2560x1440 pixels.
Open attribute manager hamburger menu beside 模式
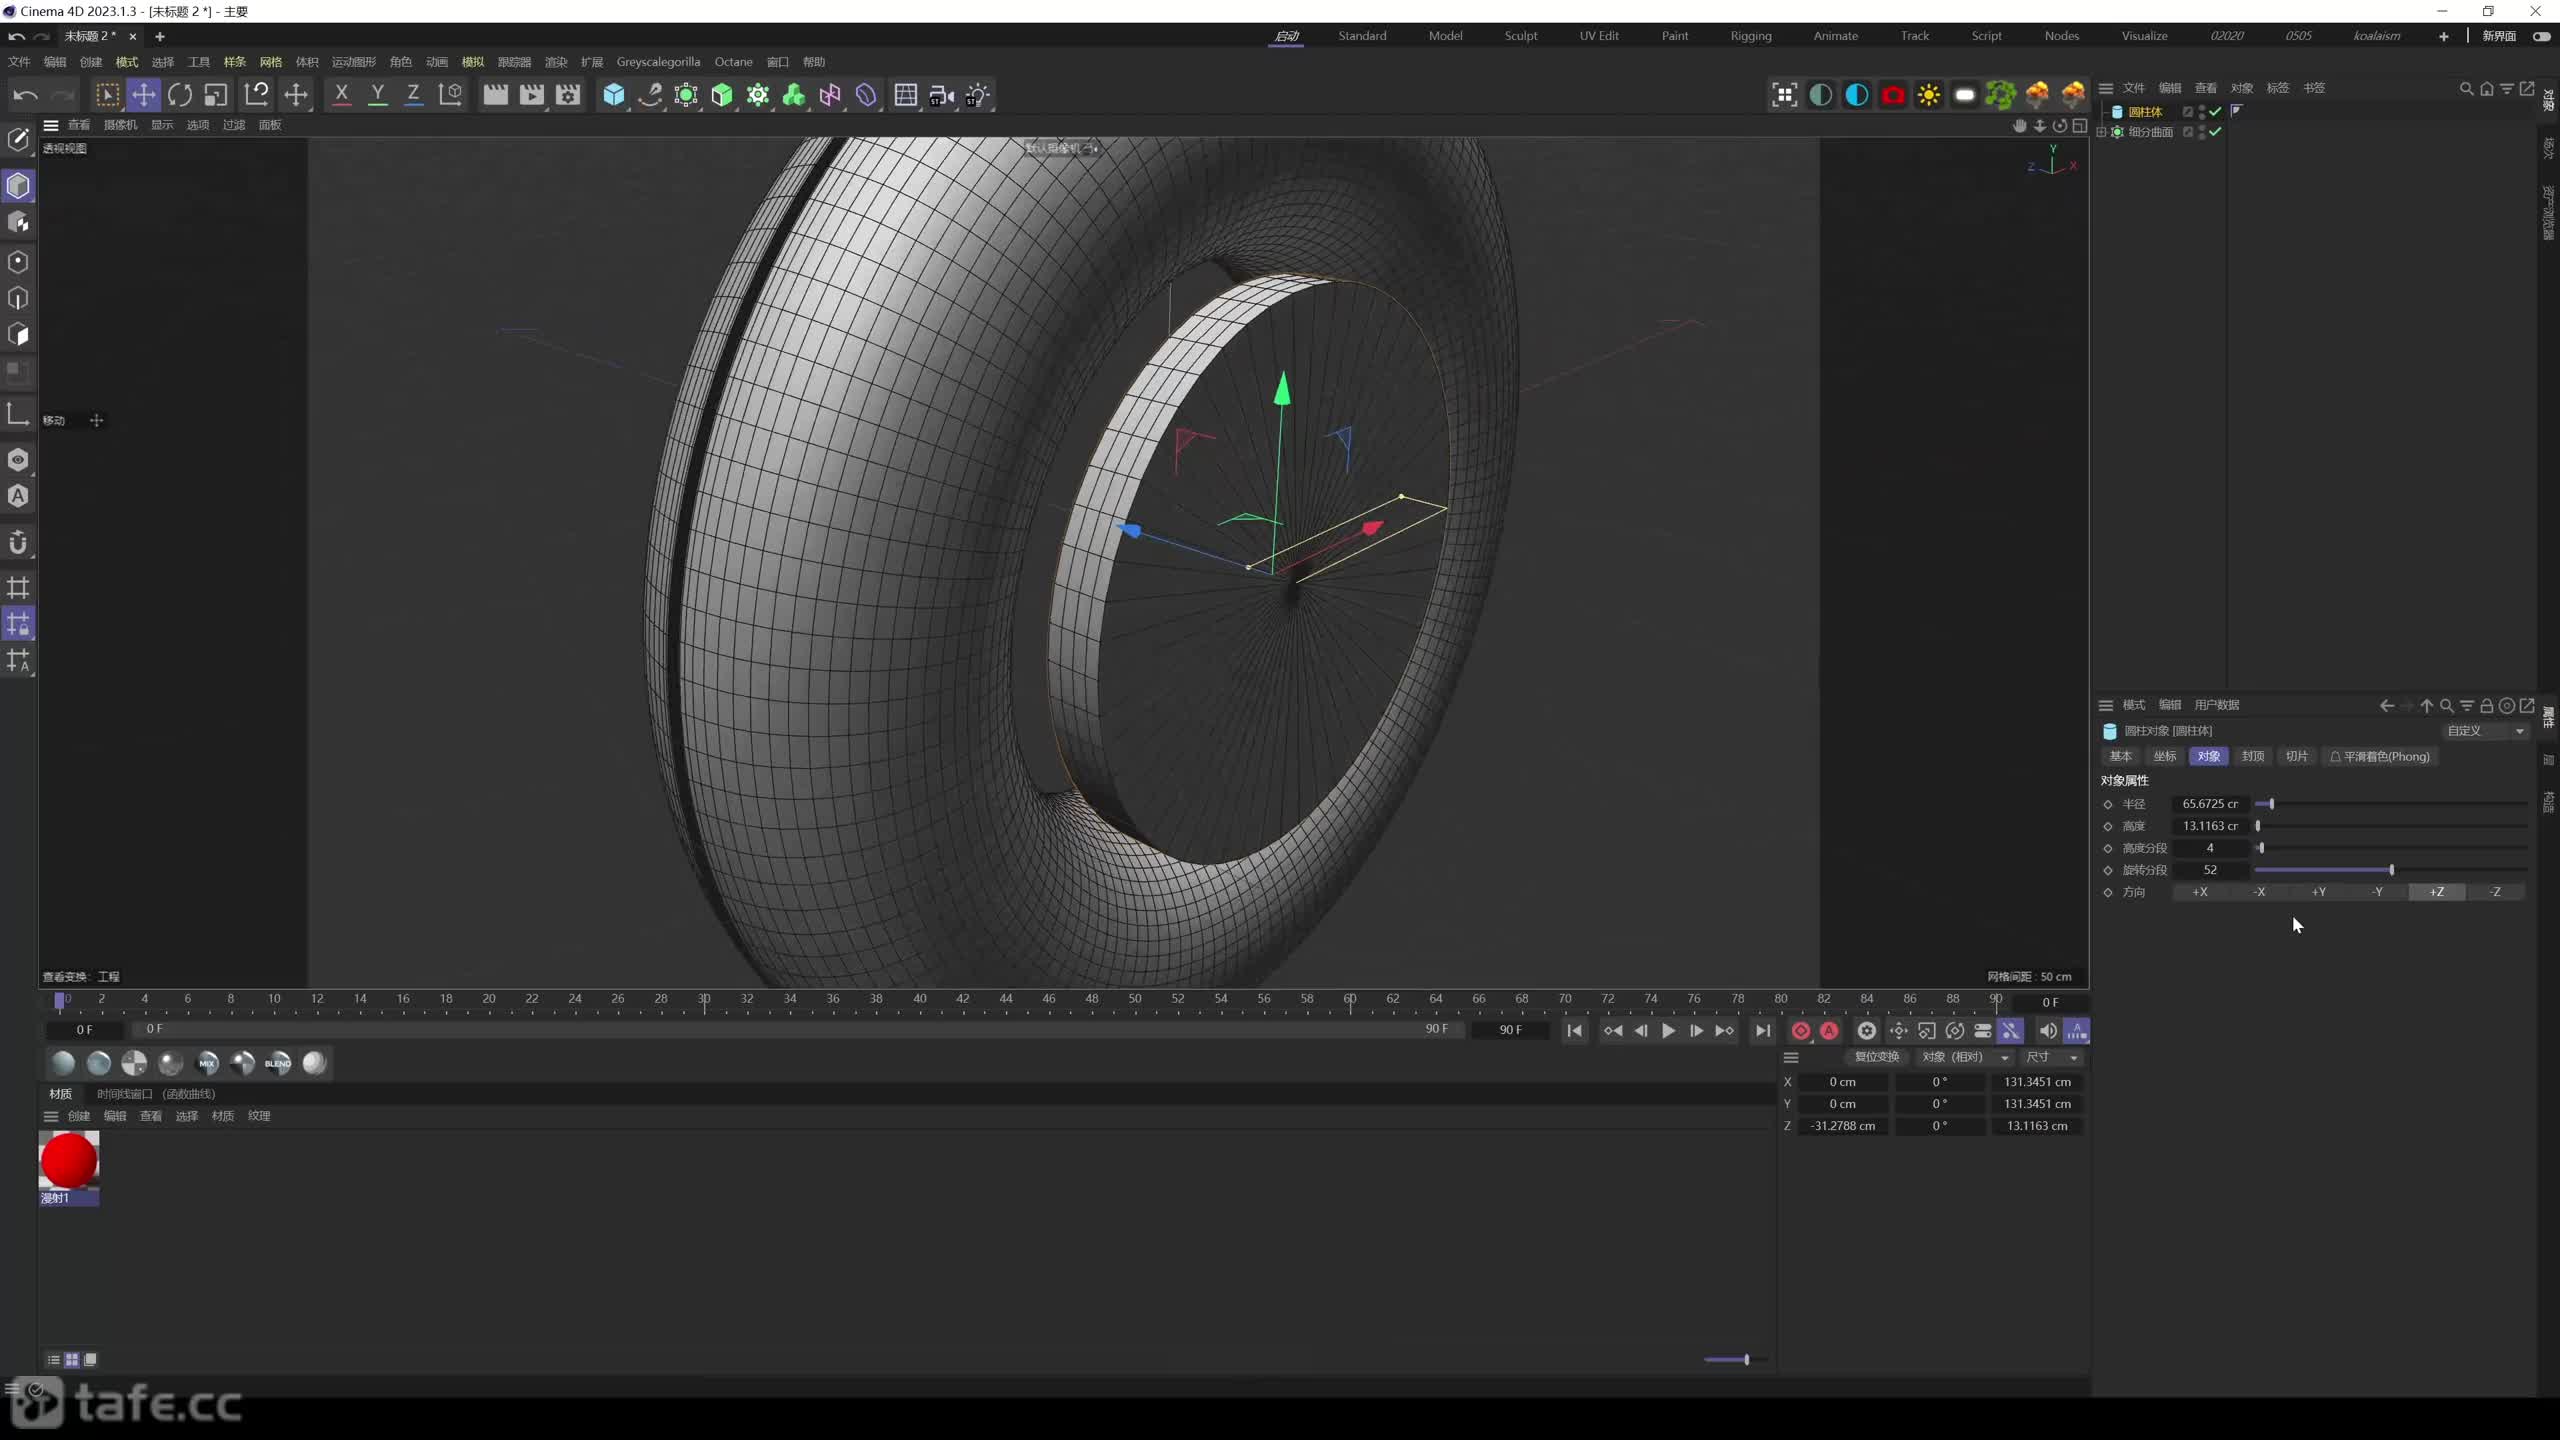[2106, 705]
